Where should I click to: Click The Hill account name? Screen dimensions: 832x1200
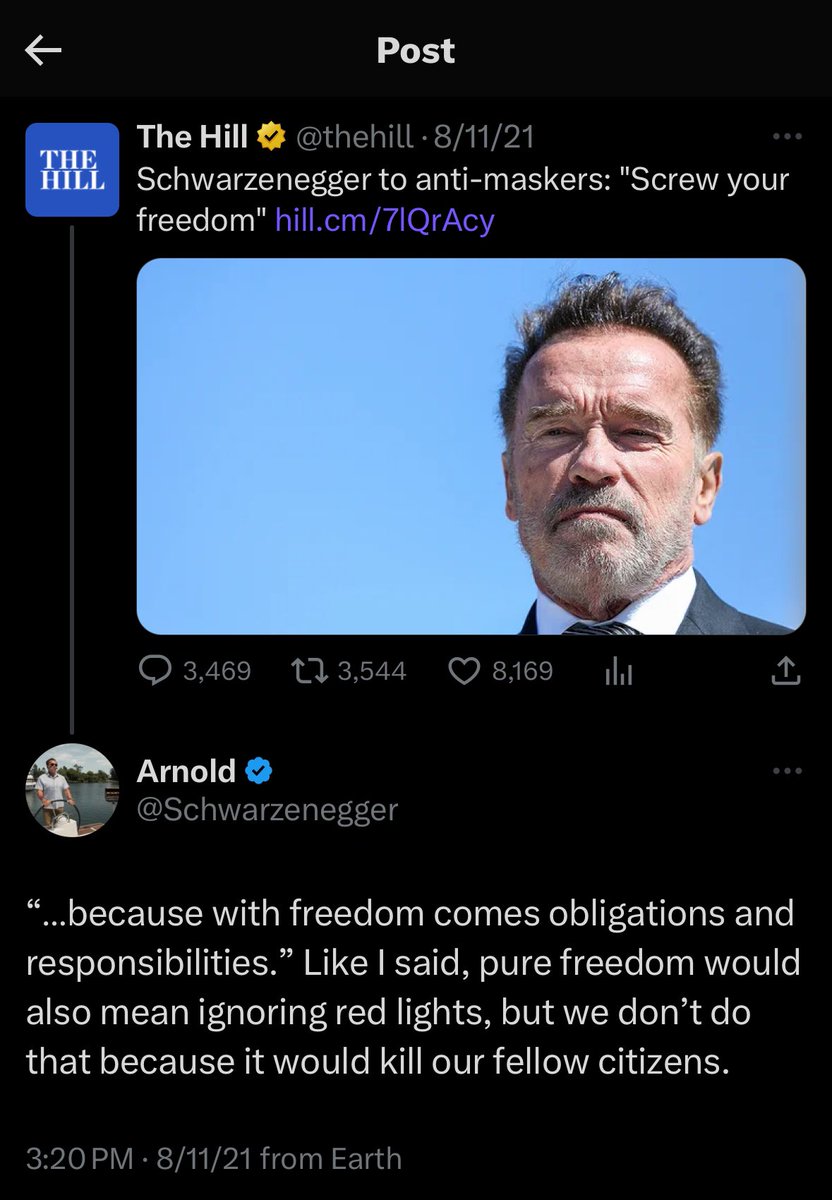pos(192,137)
